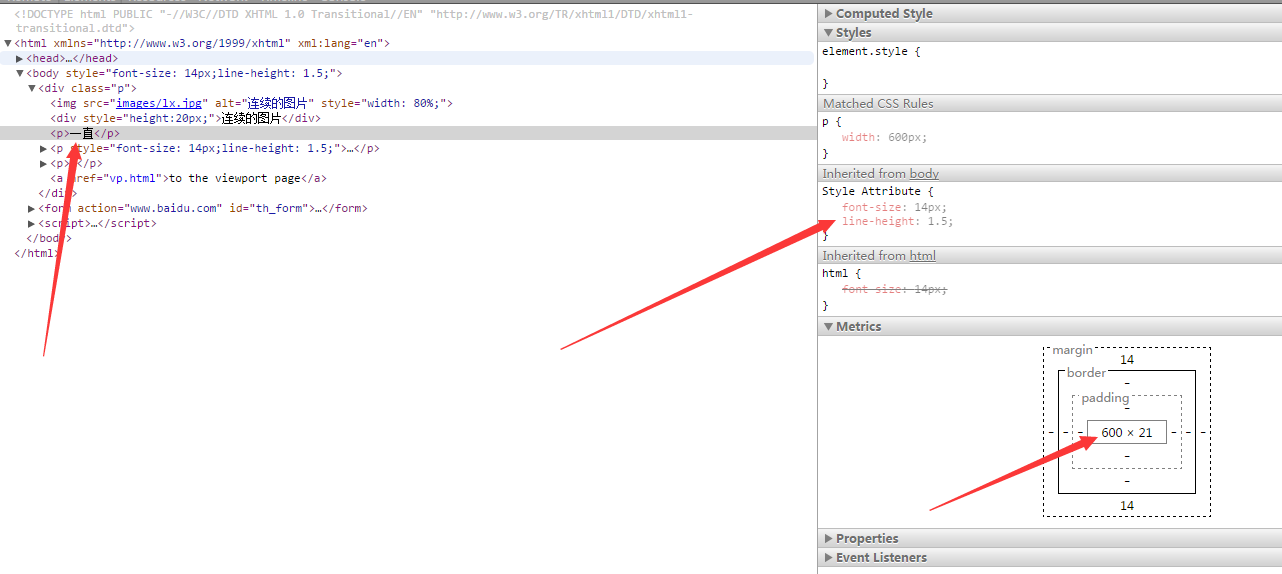Click the p selector in matched rules

[826, 122]
